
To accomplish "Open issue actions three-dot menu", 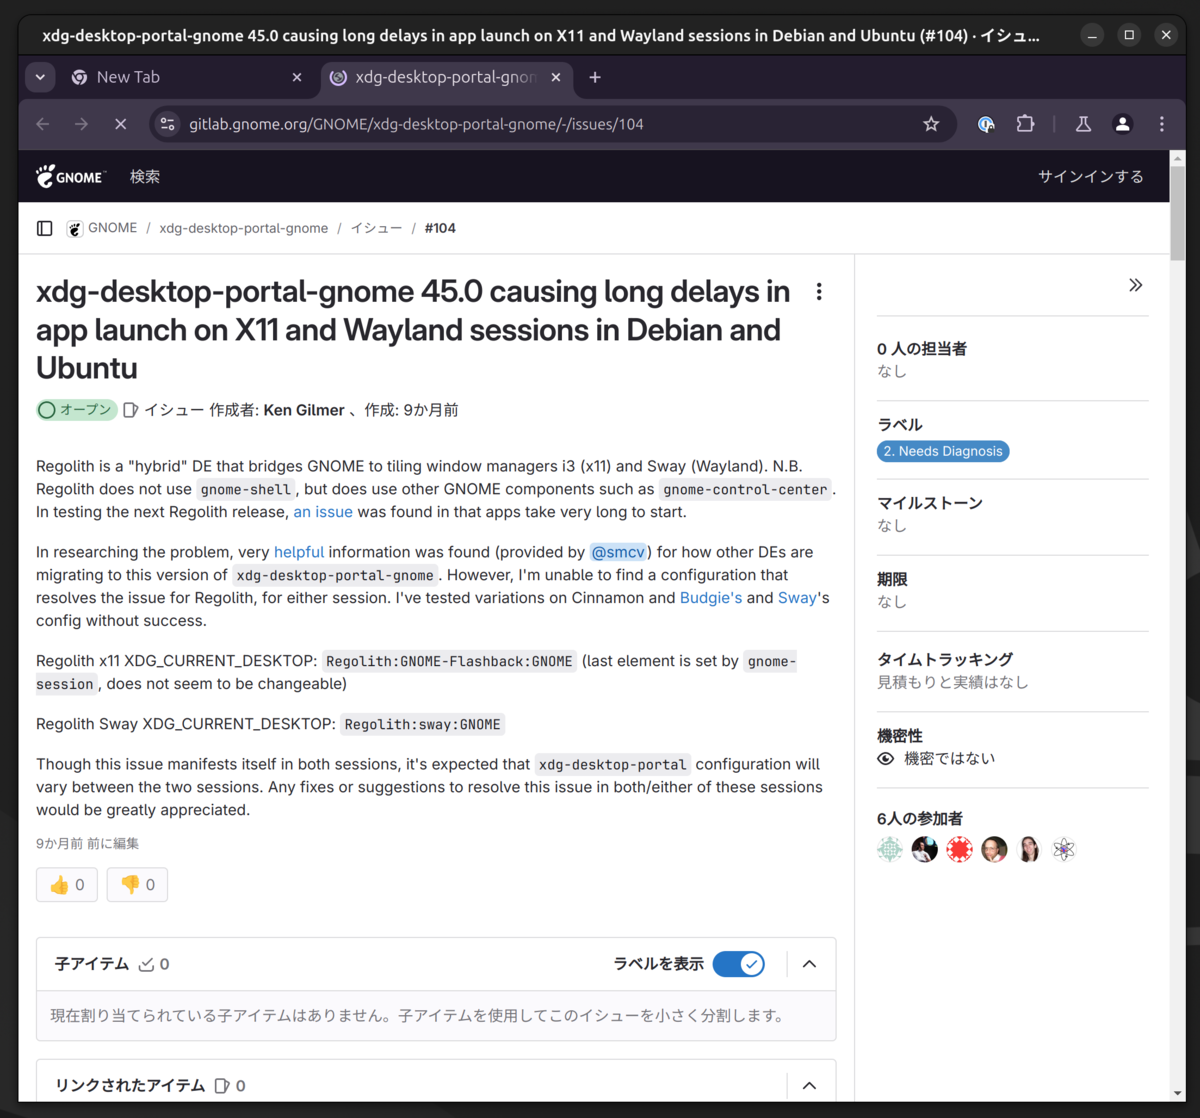I will 819,292.
